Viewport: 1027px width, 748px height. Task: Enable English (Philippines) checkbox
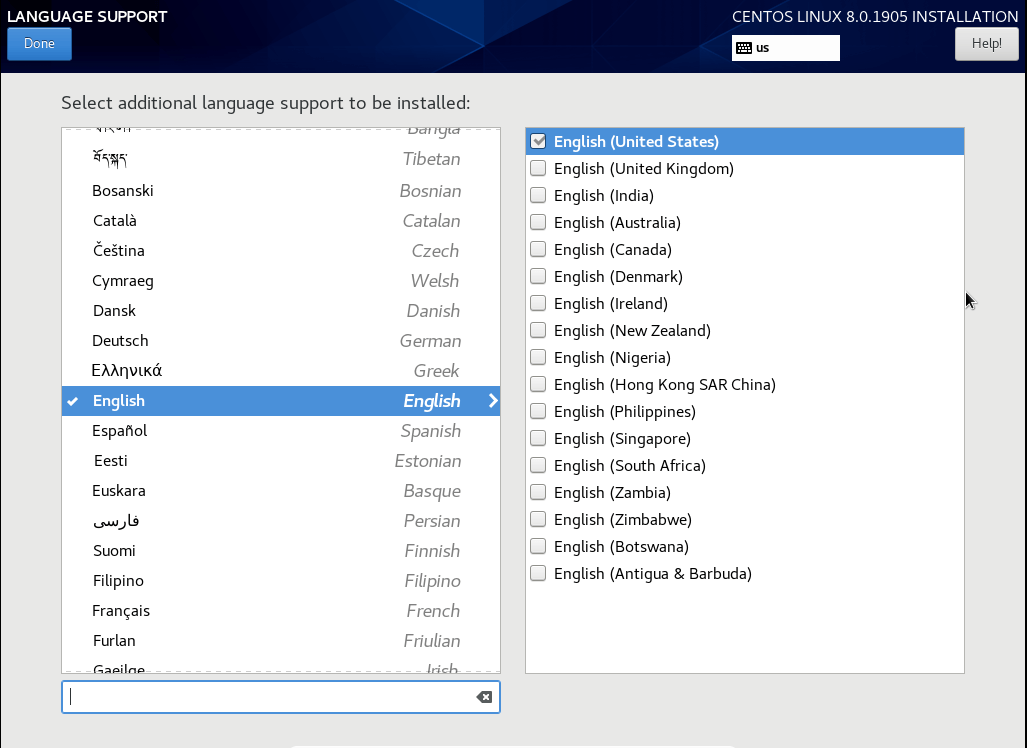pos(538,411)
